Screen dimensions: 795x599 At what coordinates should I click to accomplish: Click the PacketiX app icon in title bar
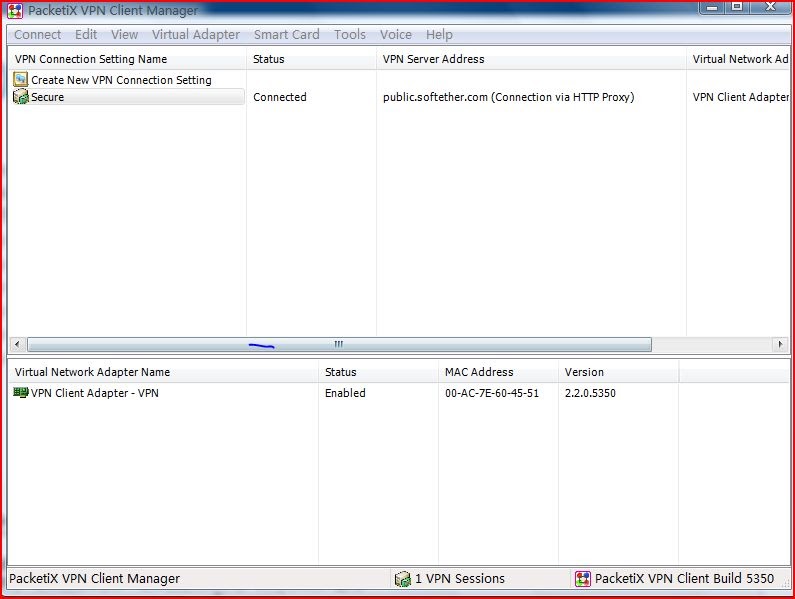pos(15,11)
